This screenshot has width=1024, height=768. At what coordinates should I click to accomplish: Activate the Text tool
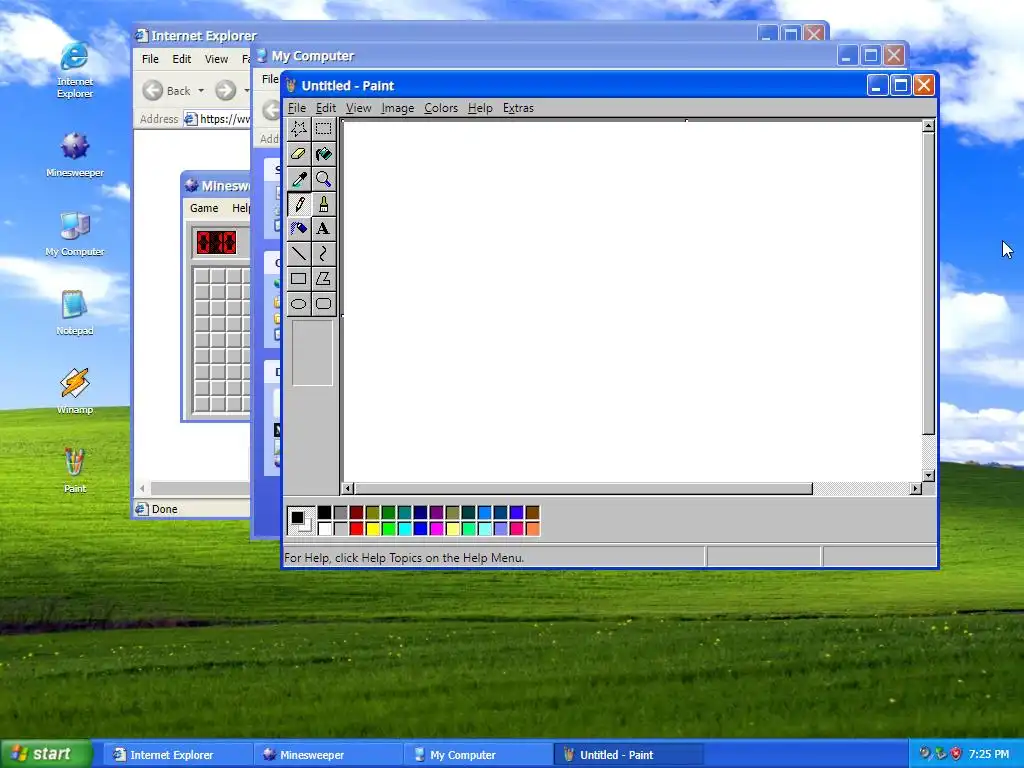point(323,229)
